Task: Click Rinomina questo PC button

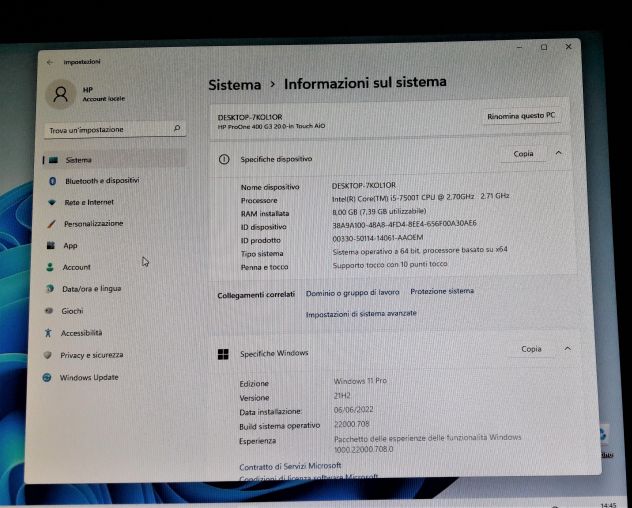Action: click(521, 116)
